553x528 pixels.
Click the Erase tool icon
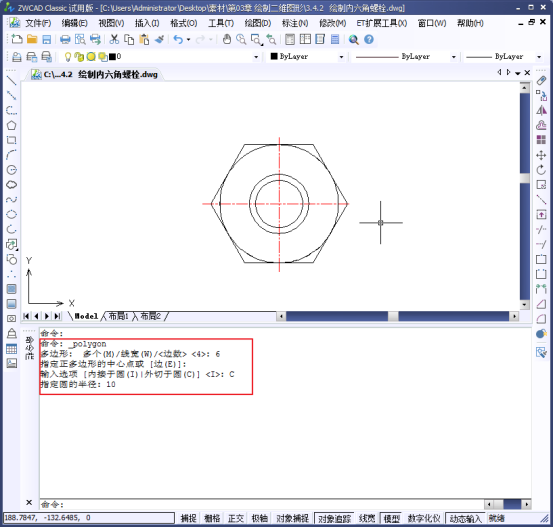(541, 81)
